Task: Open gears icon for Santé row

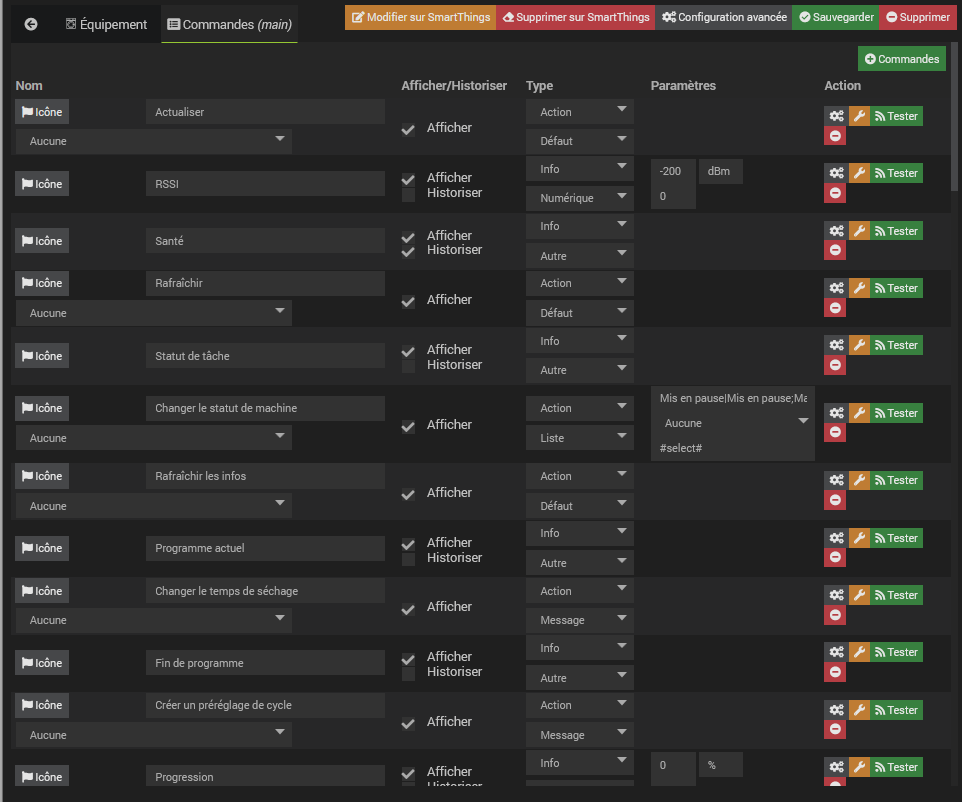Action: (x=836, y=231)
